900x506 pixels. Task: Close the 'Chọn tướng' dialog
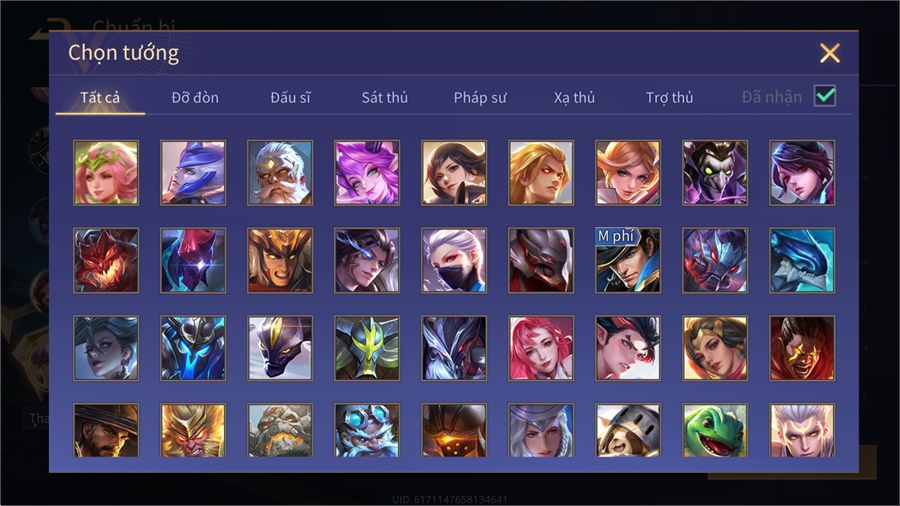click(x=829, y=53)
